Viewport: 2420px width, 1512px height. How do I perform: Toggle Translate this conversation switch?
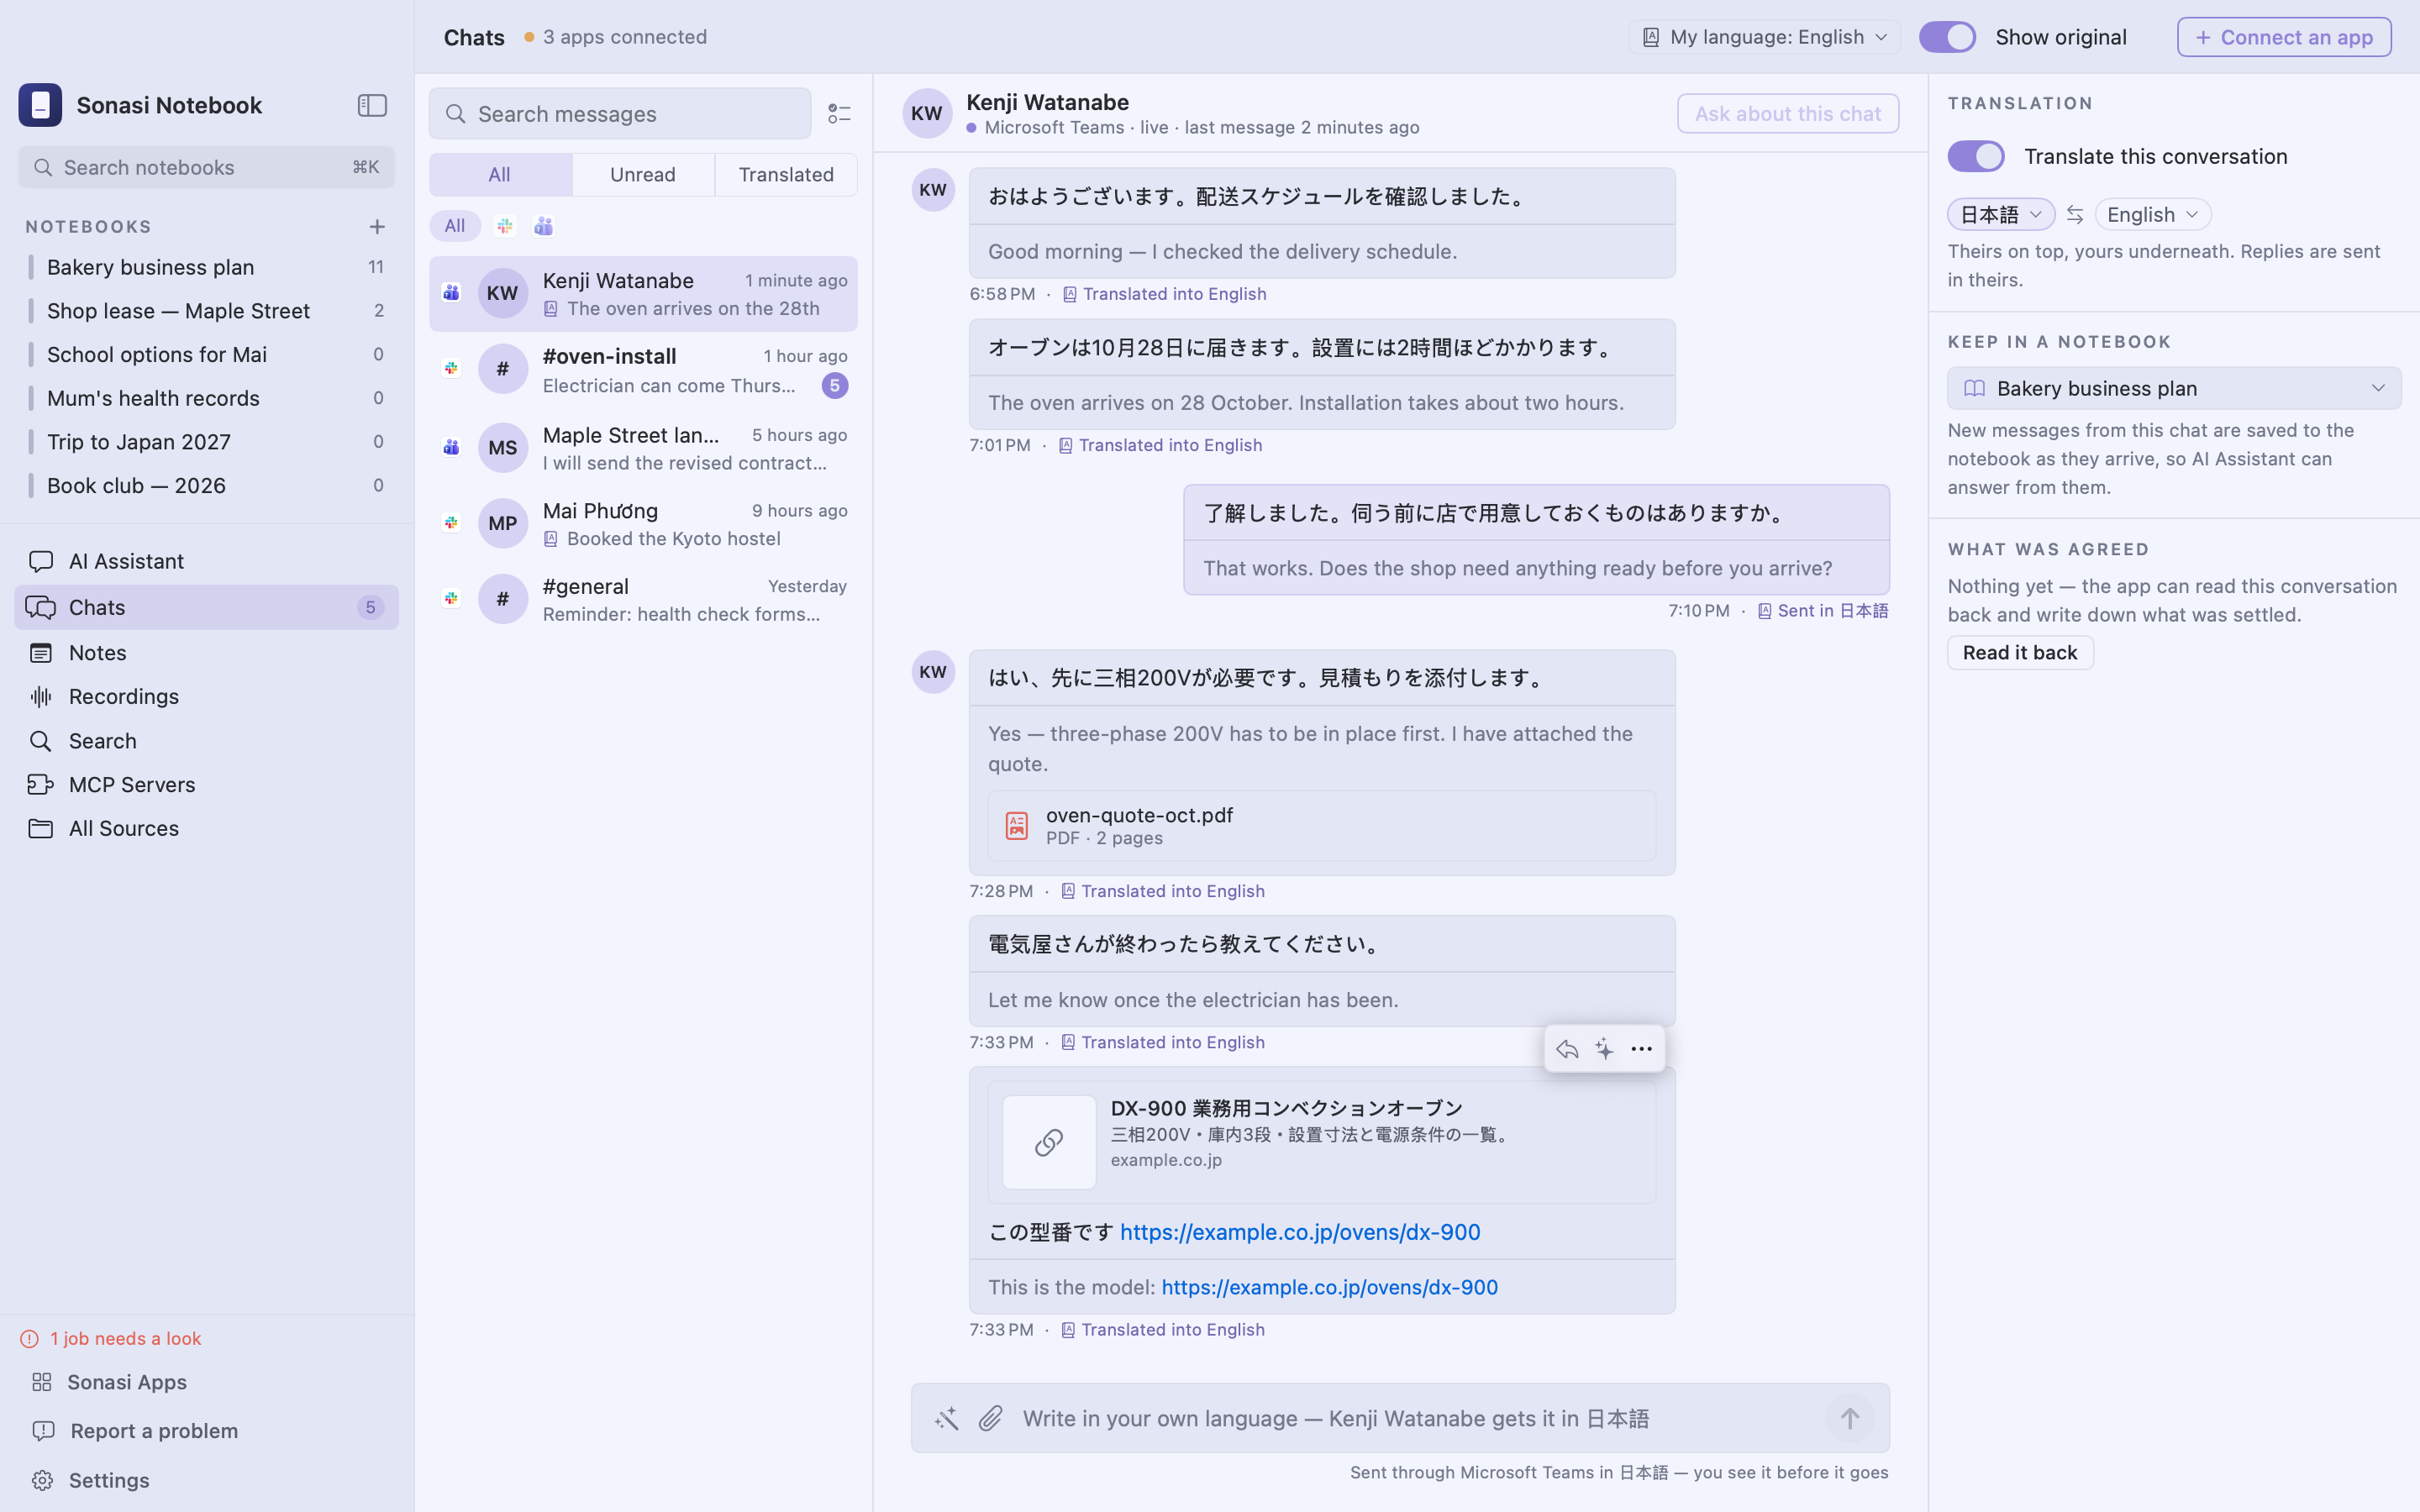(1976, 156)
